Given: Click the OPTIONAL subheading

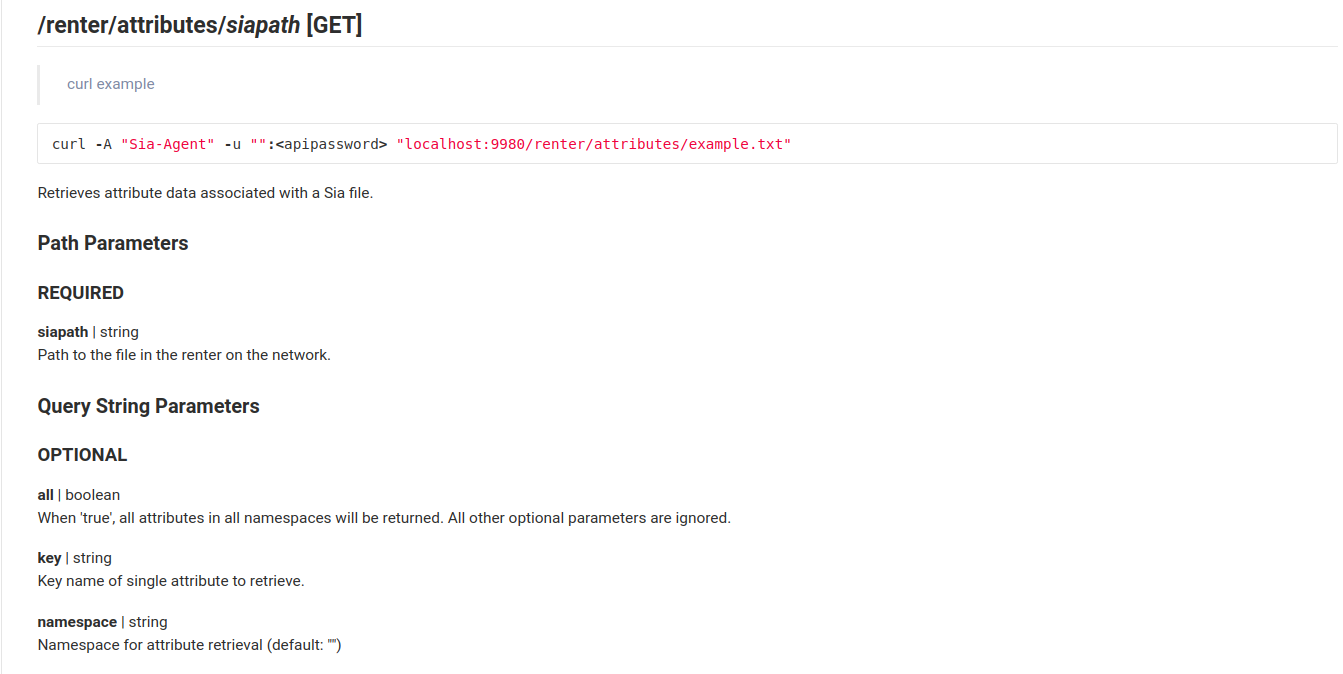Looking at the screenshot, I should coord(82,455).
